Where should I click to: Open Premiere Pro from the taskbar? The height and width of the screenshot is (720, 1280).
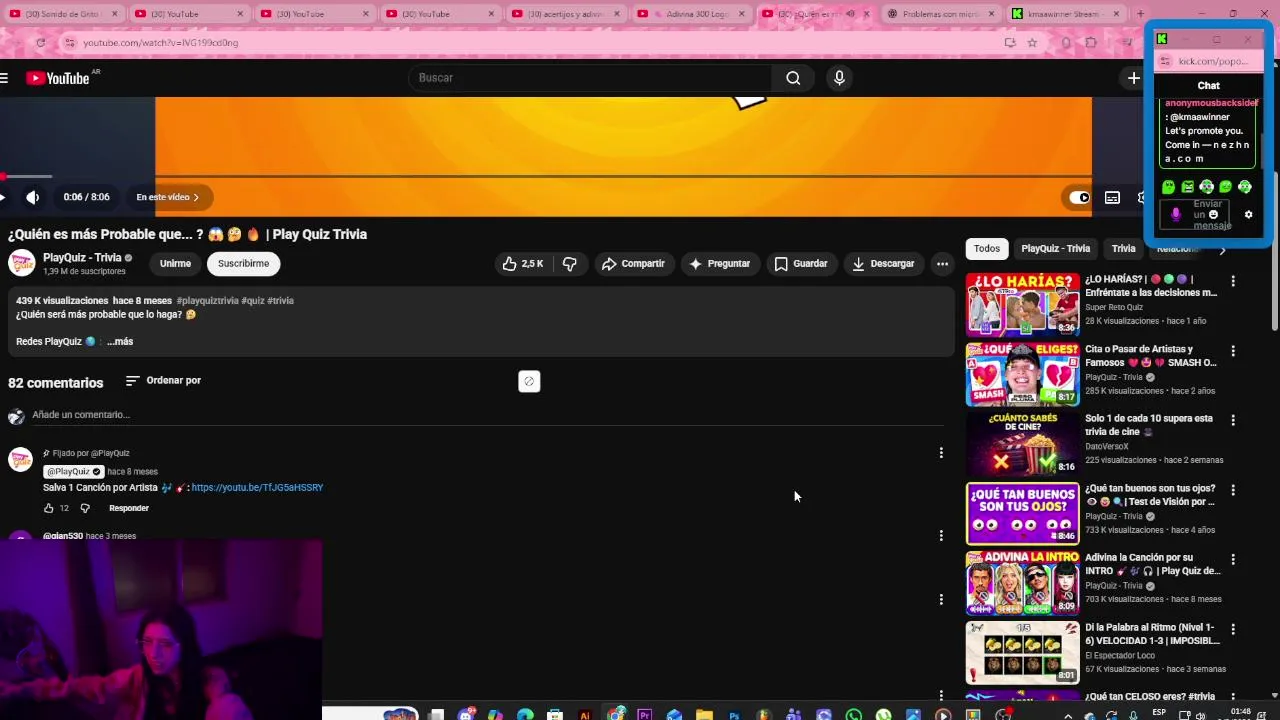[x=644, y=714]
